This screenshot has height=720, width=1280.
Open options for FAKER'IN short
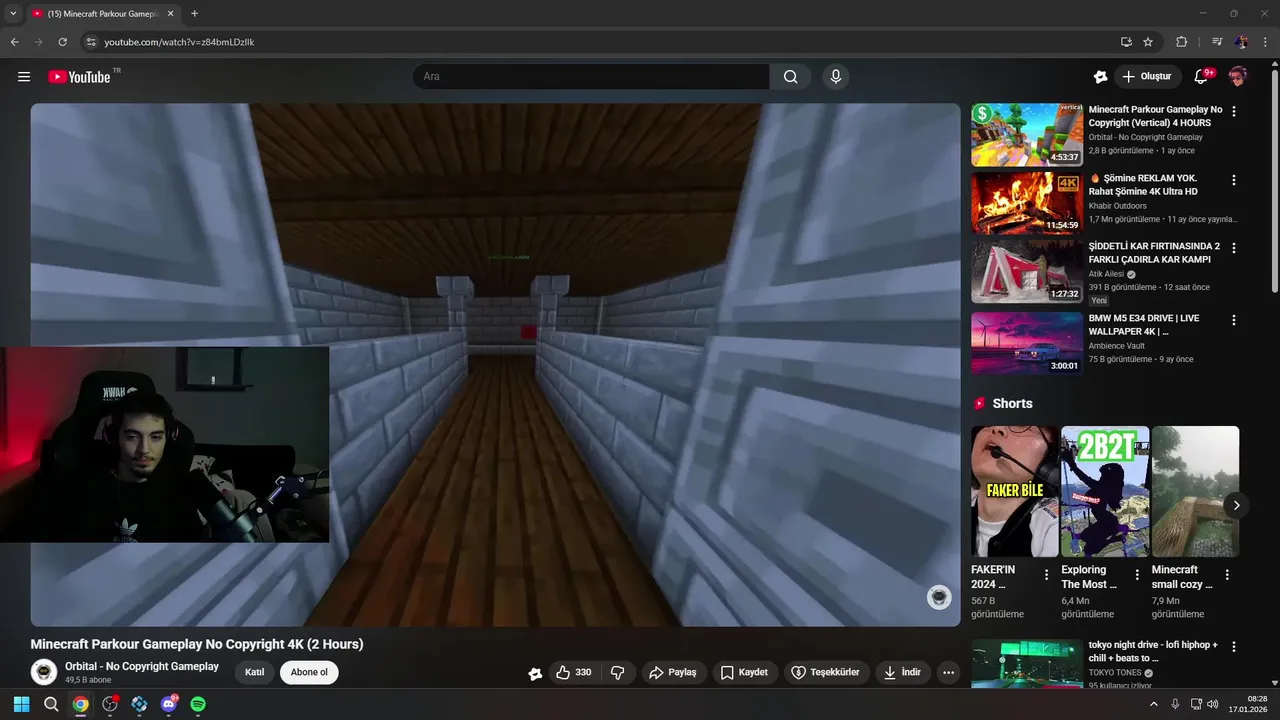coord(1047,575)
